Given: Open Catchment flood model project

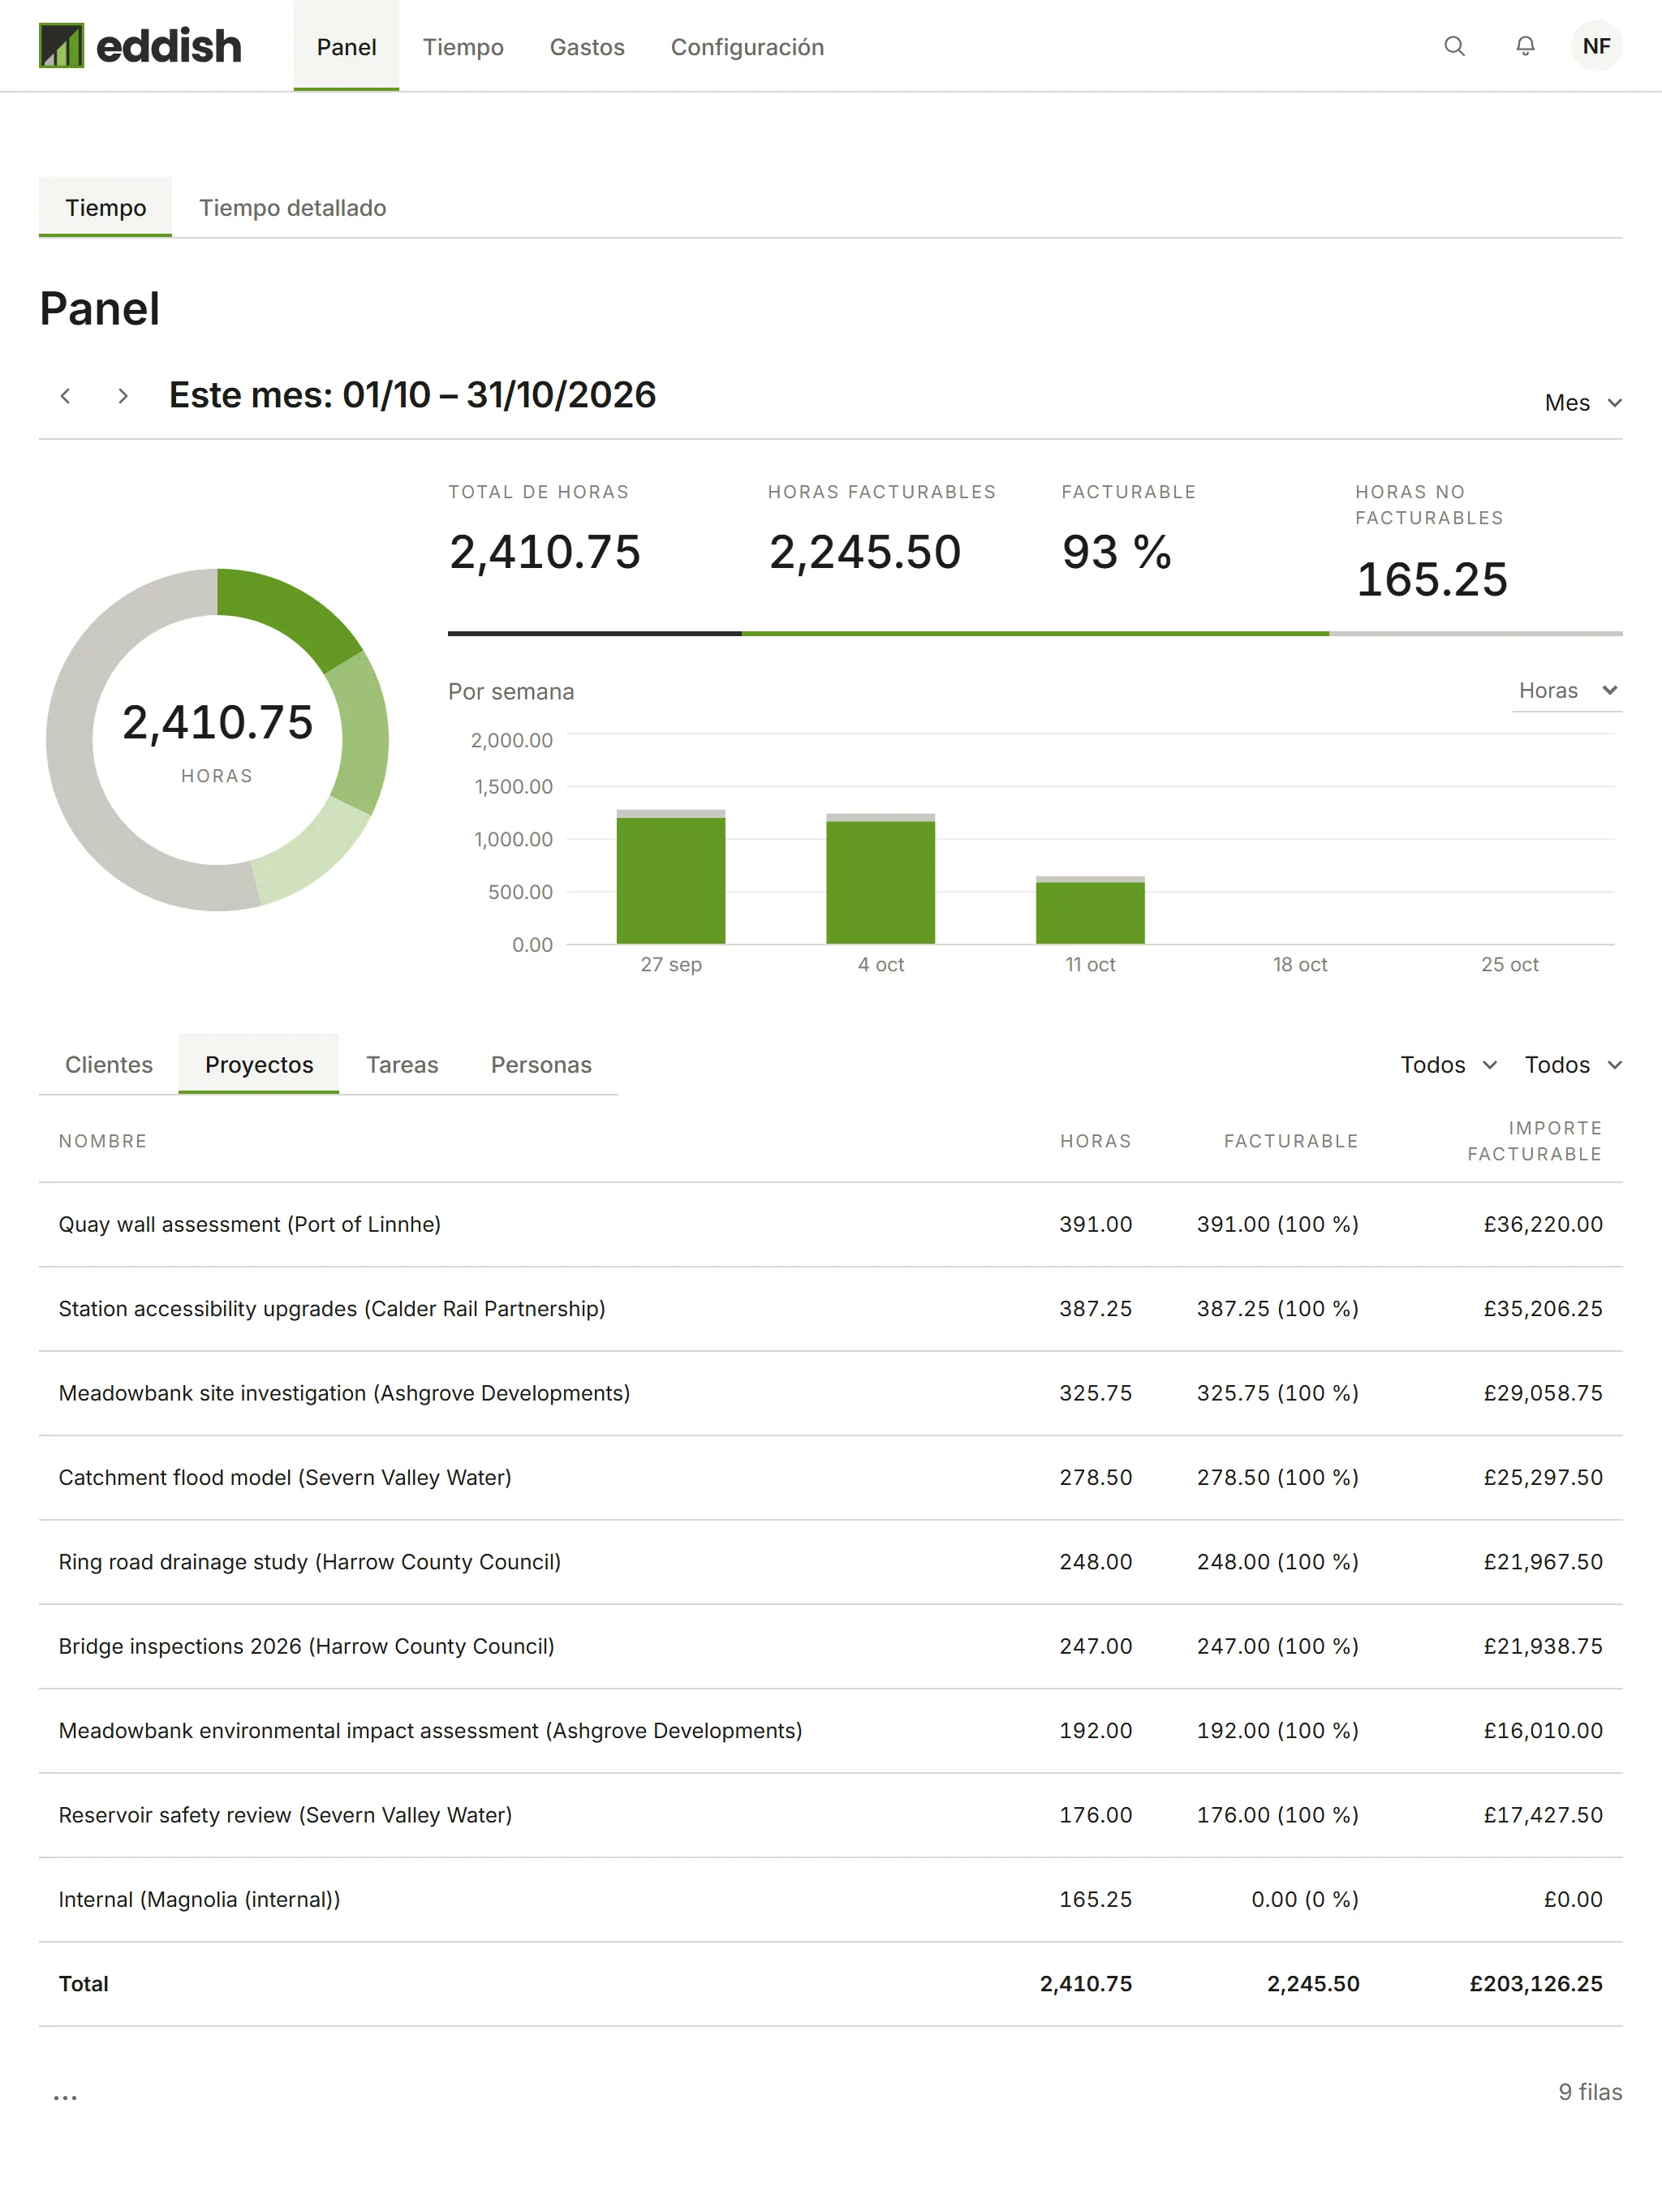Looking at the screenshot, I should [x=285, y=1477].
